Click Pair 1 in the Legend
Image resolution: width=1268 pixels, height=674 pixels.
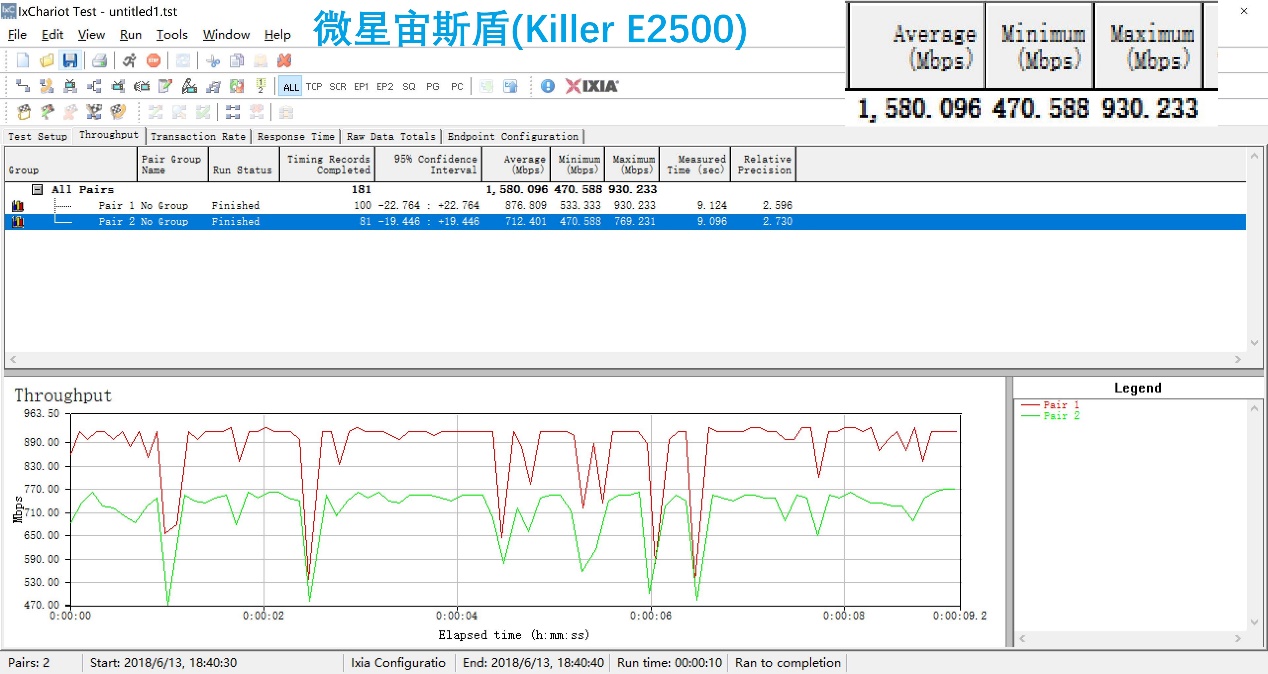point(1050,405)
